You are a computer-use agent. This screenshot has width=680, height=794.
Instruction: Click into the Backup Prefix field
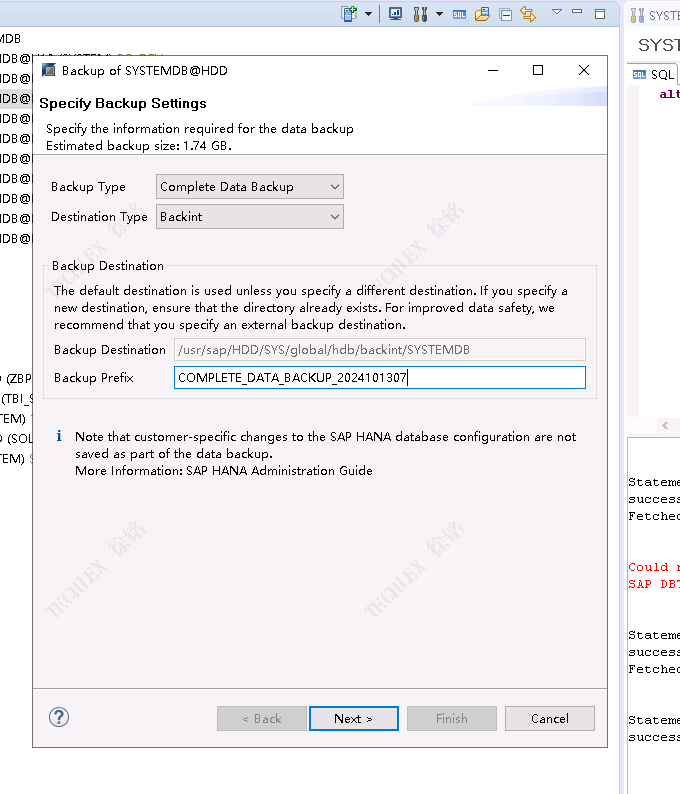point(379,378)
